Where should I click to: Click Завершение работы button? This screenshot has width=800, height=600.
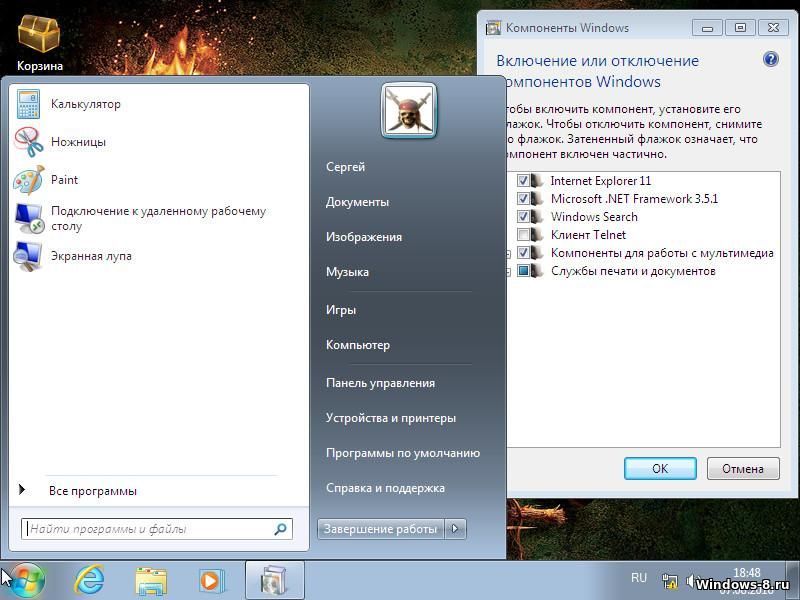[x=381, y=529]
